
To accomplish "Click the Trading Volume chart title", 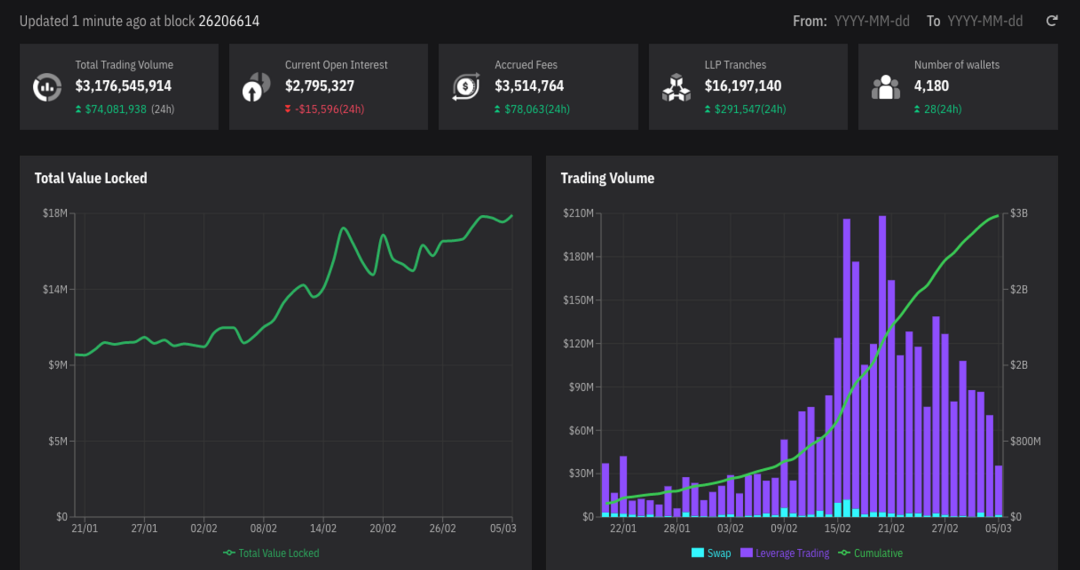I will pyautogui.click(x=607, y=178).
